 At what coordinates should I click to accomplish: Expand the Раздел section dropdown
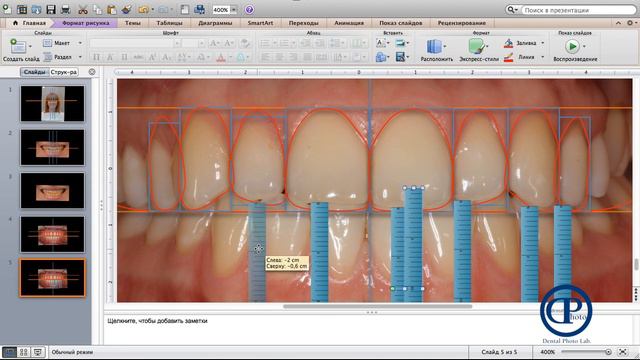(80, 57)
